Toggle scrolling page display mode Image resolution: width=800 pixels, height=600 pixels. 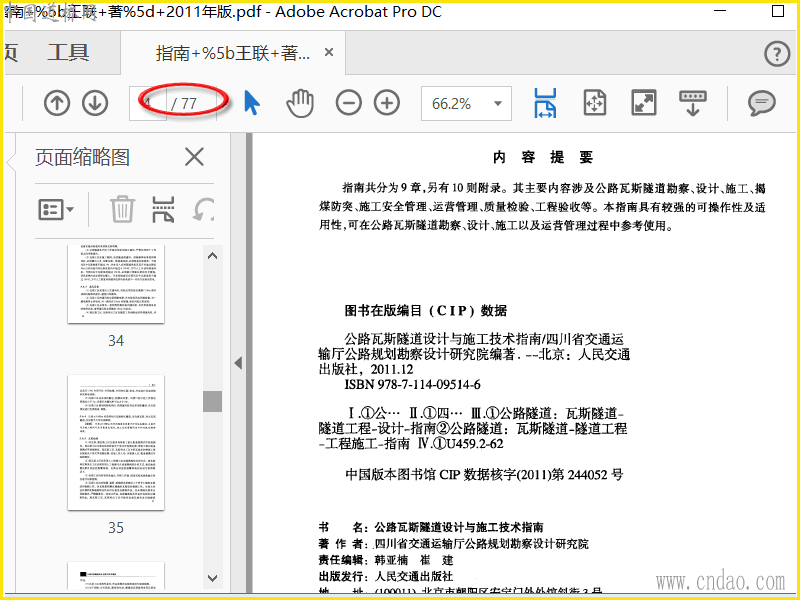(692, 103)
